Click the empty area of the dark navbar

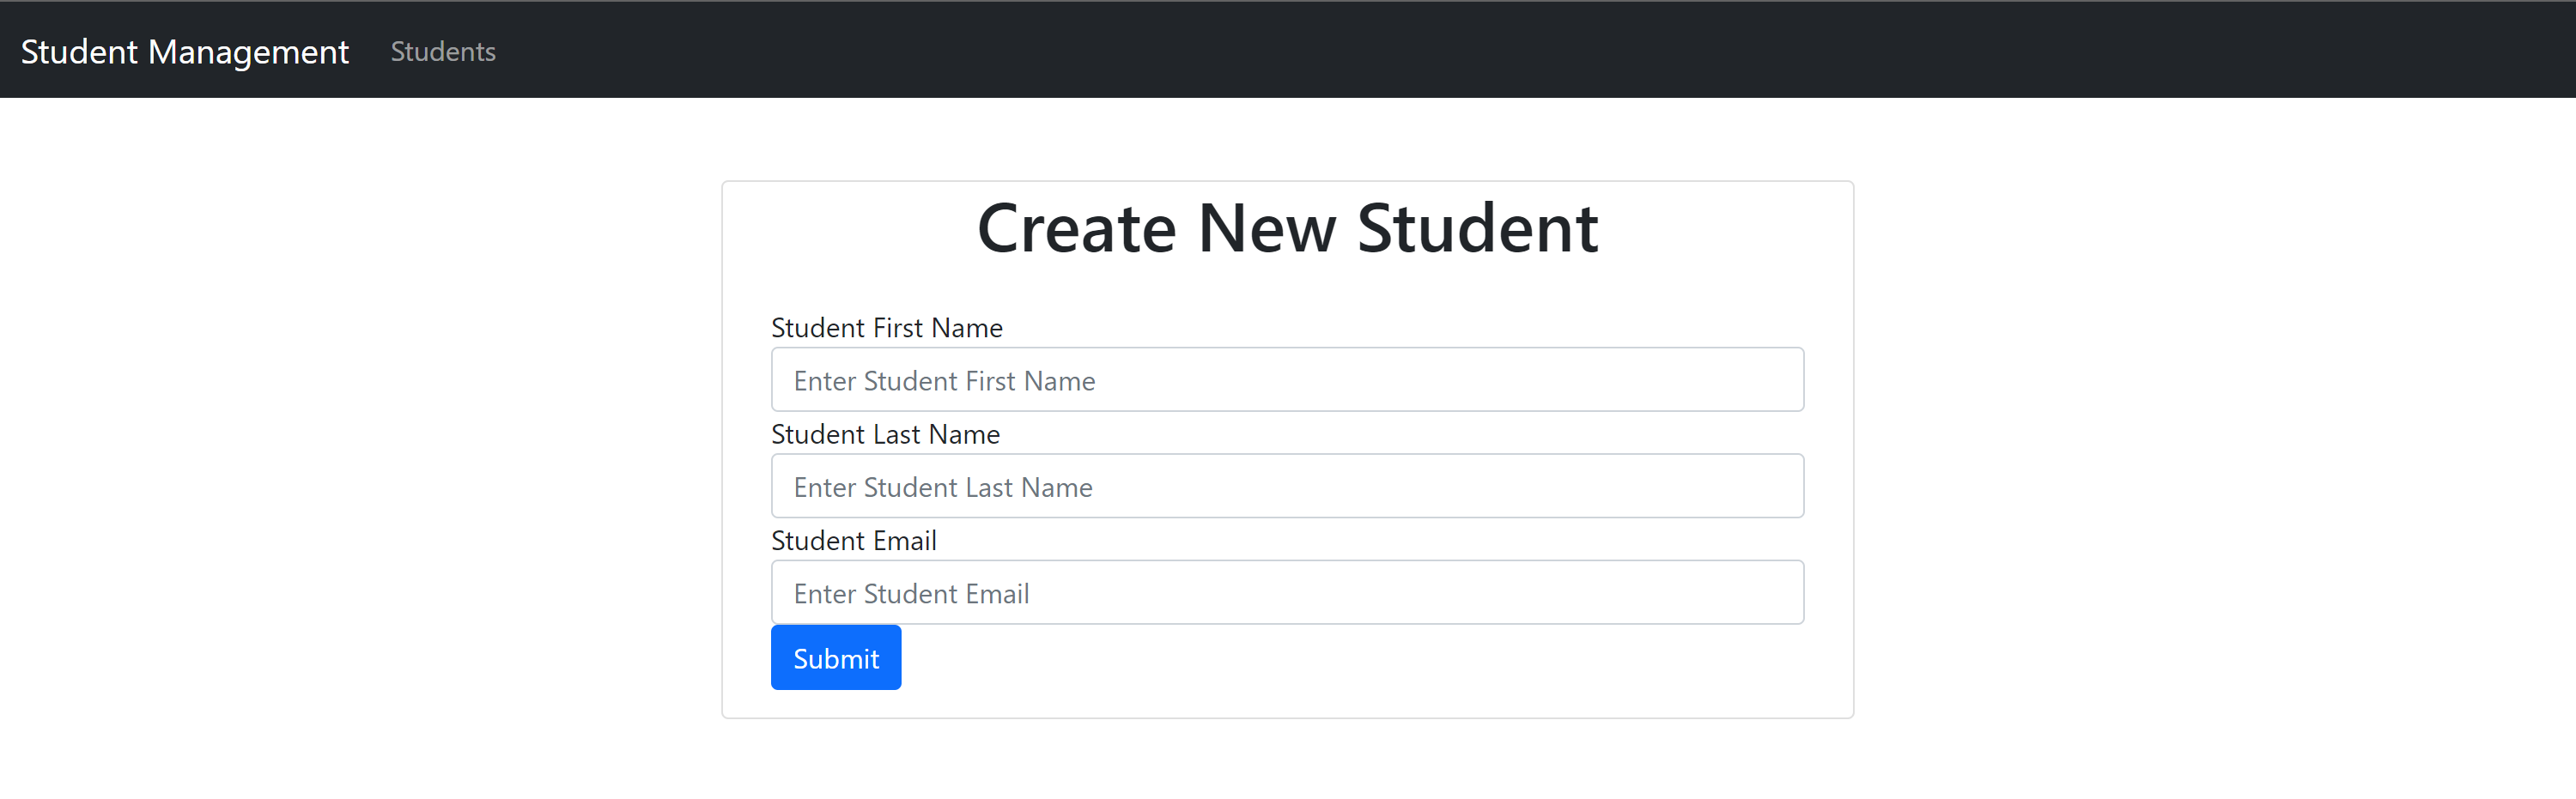(x=1500, y=50)
